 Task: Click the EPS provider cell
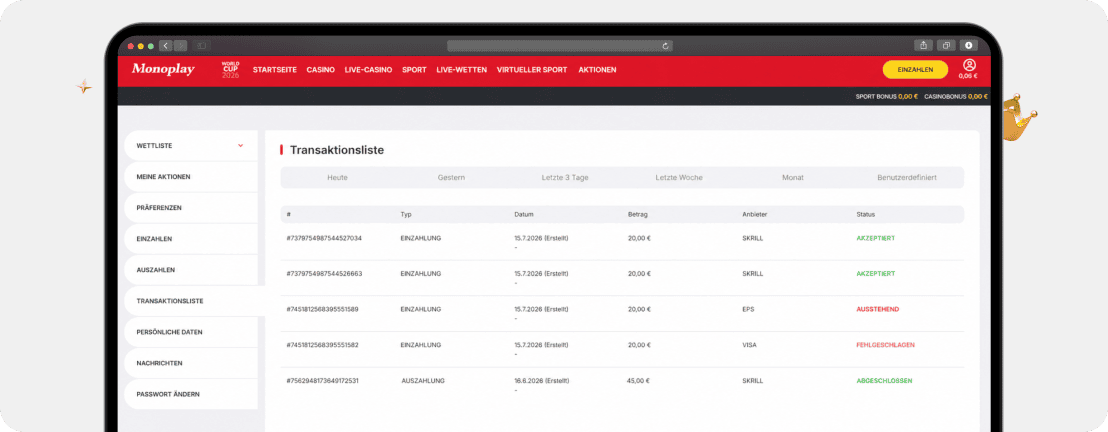coord(748,309)
